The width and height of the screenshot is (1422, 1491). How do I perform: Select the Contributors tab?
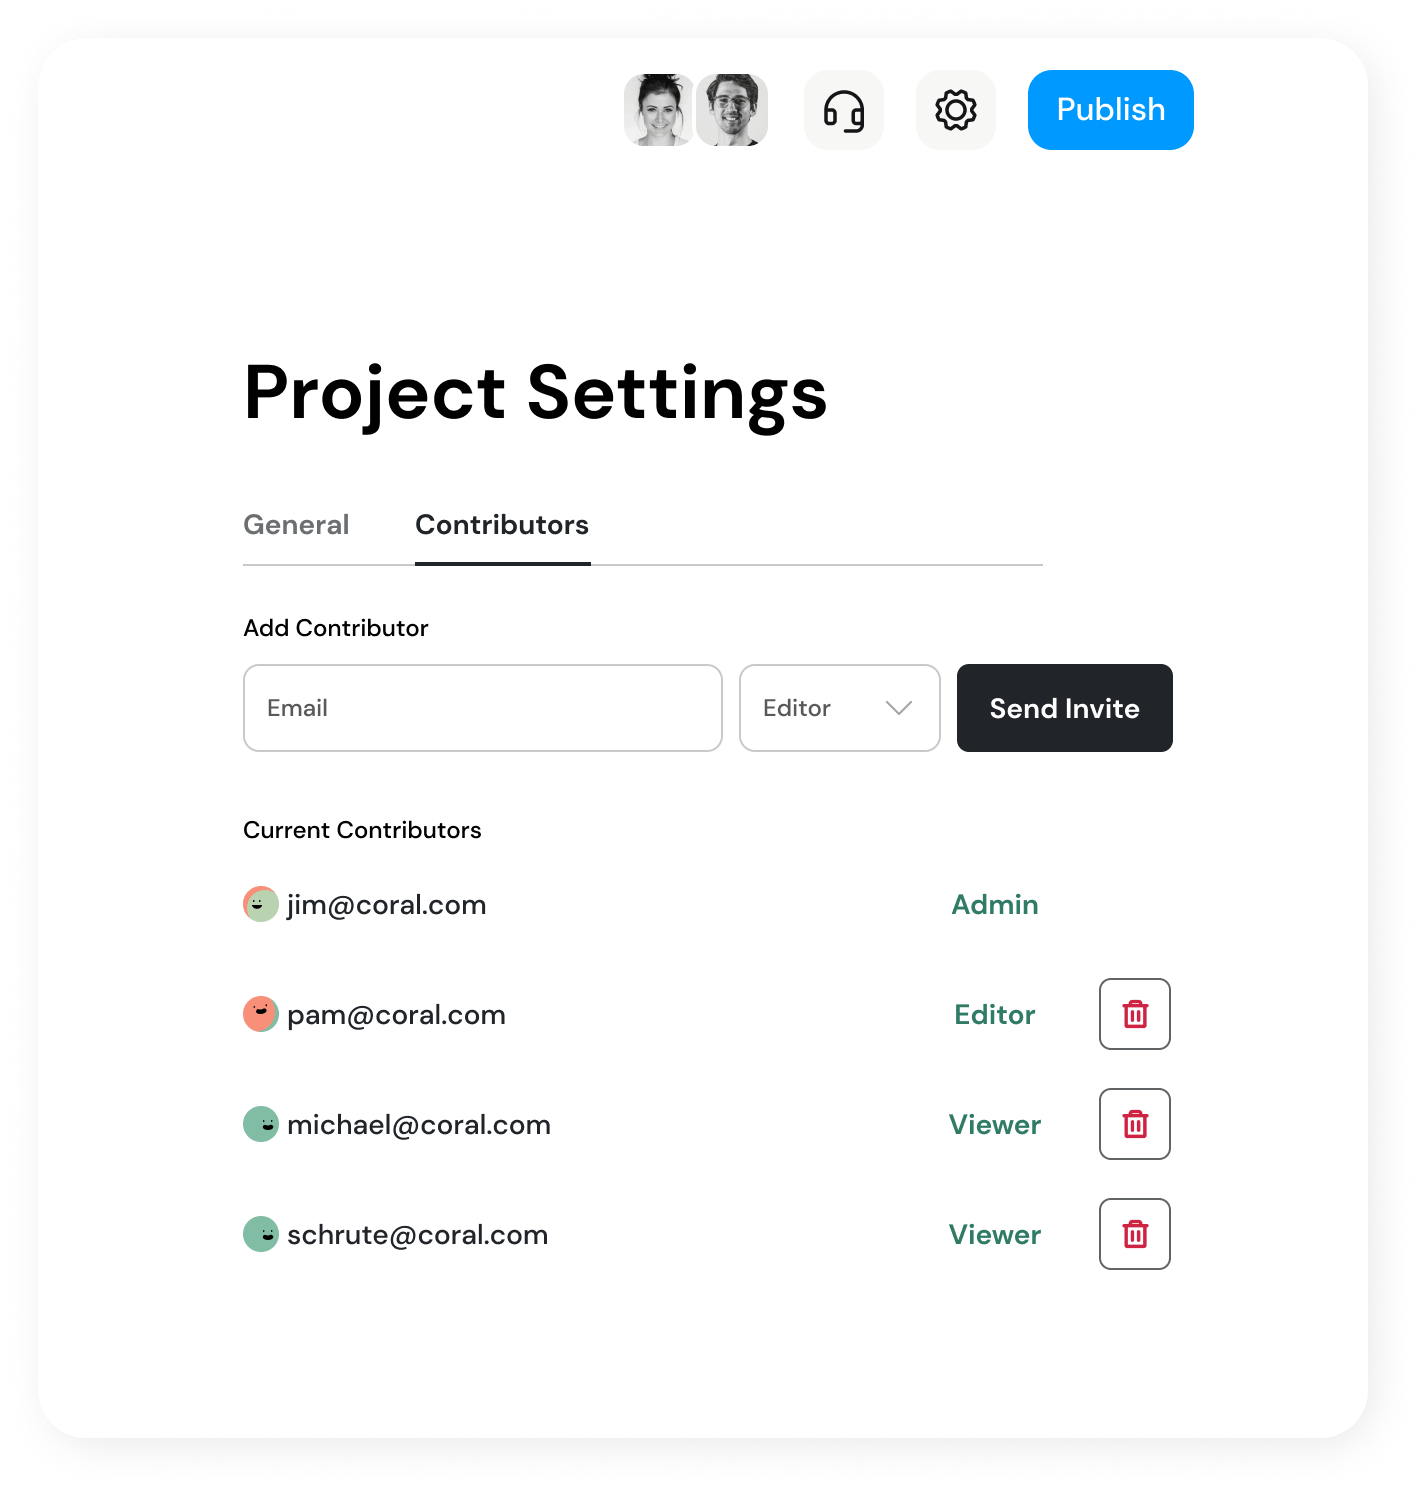pyautogui.click(x=502, y=525)
